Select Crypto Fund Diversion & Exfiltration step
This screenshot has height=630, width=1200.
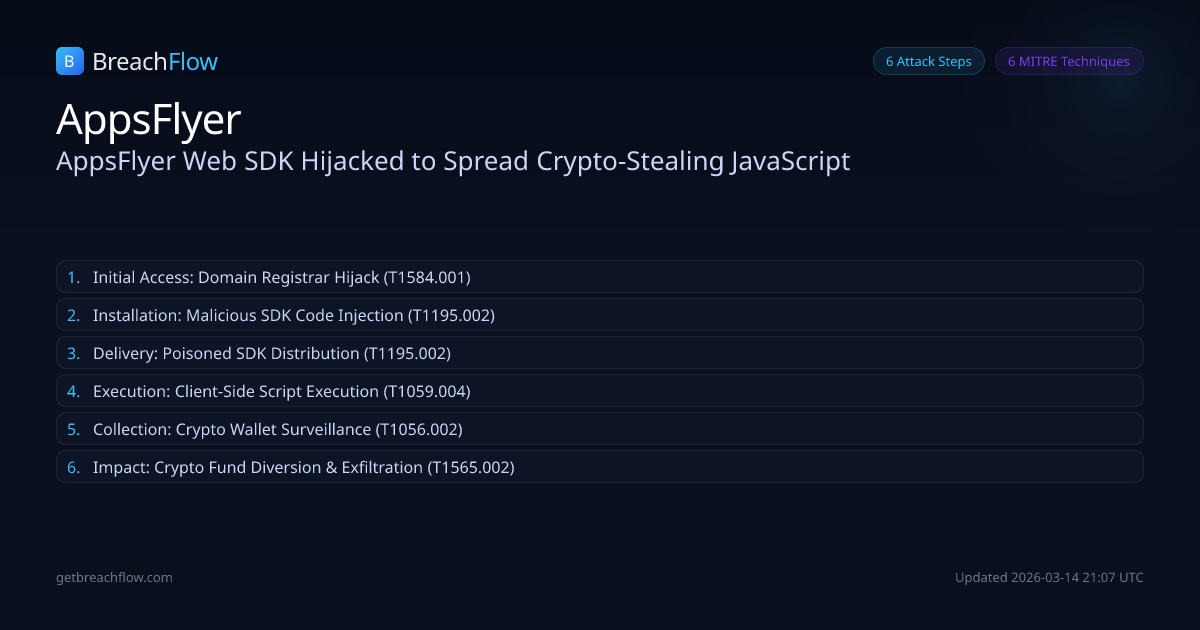pos(303,467)
